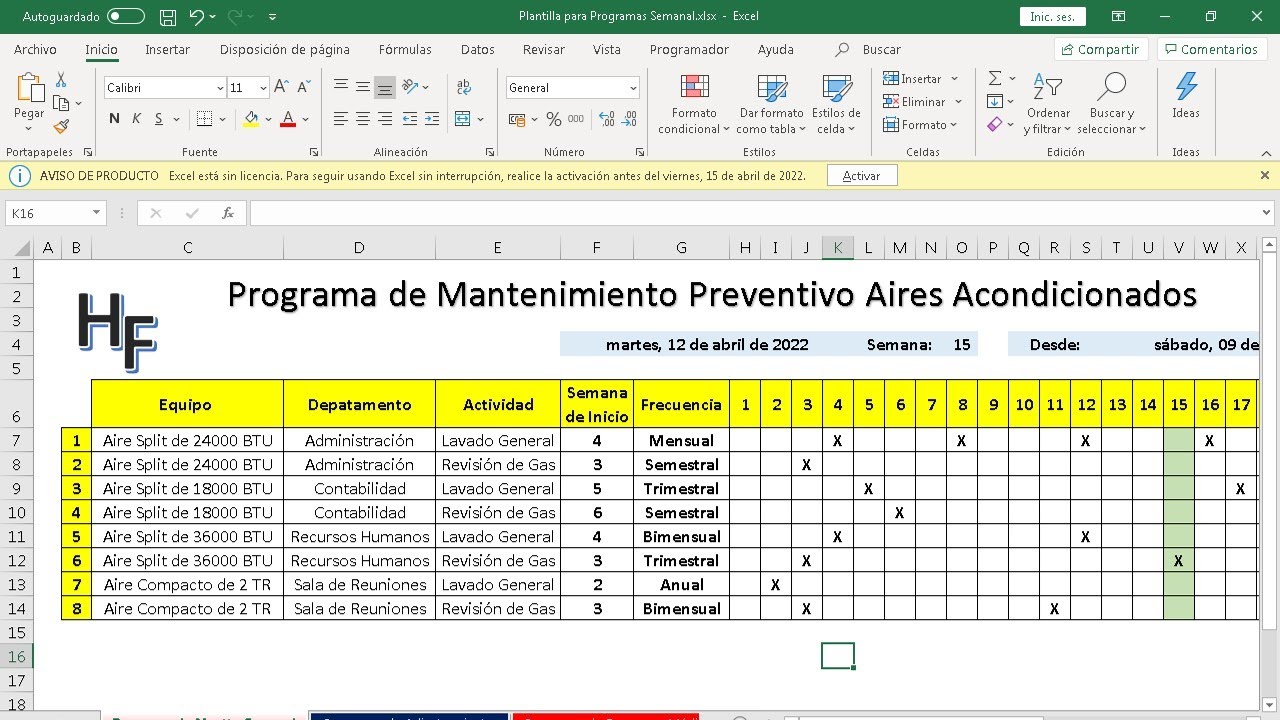The image size is (1280, 720).
Task: Click the align right icon
Action: [x=384, y=119]
